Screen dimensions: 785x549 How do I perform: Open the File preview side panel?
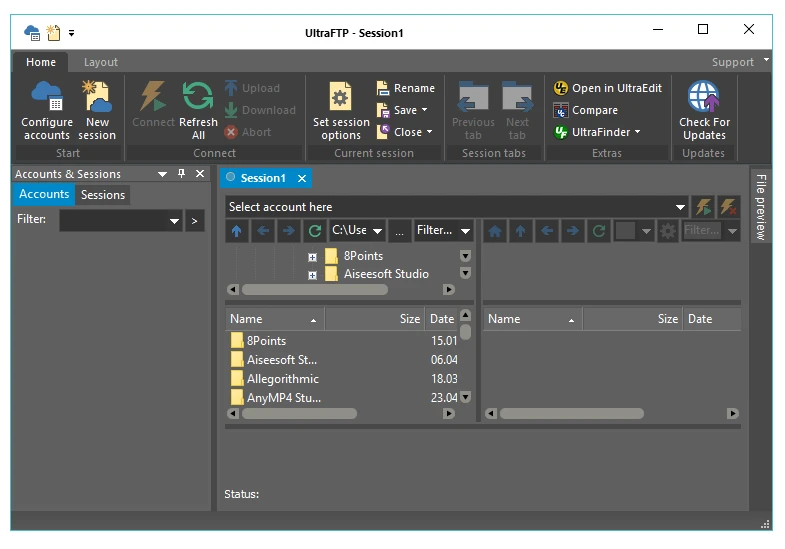761,206
